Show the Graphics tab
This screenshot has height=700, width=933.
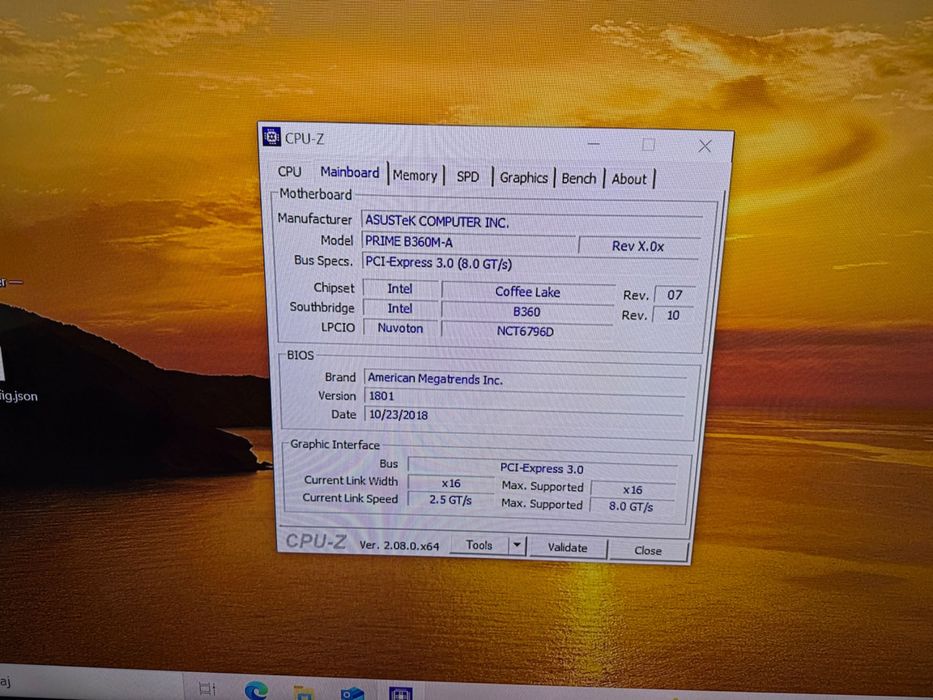(524, 177)
